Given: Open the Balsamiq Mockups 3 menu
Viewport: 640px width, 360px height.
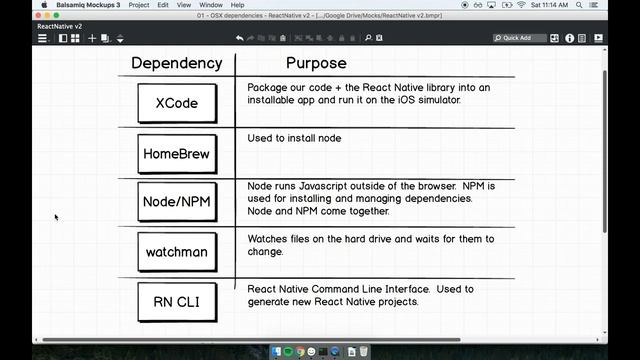Looking at the screenshot, I should click(88, 5).
